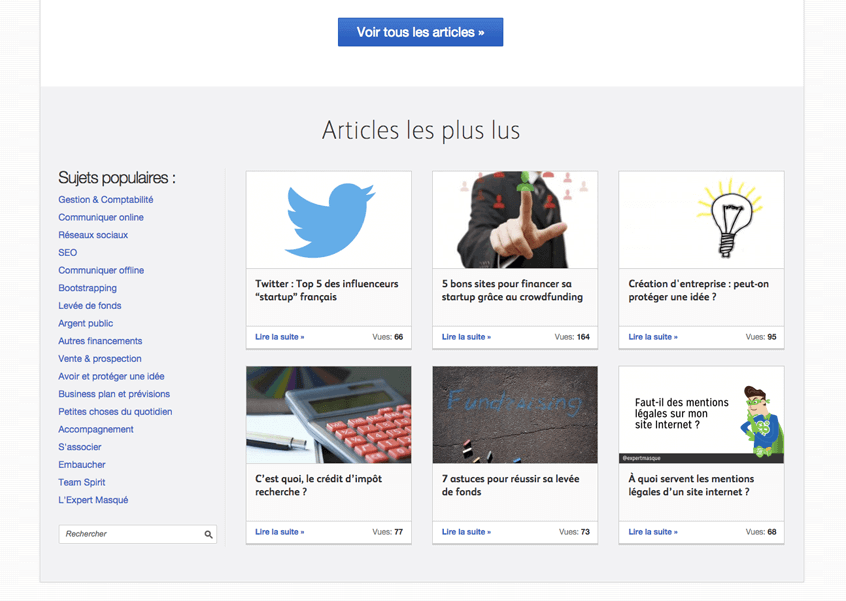Click 'Lire la suite' on crowdfunding card
The image size is (846, 601).
(x=466, y=337)
